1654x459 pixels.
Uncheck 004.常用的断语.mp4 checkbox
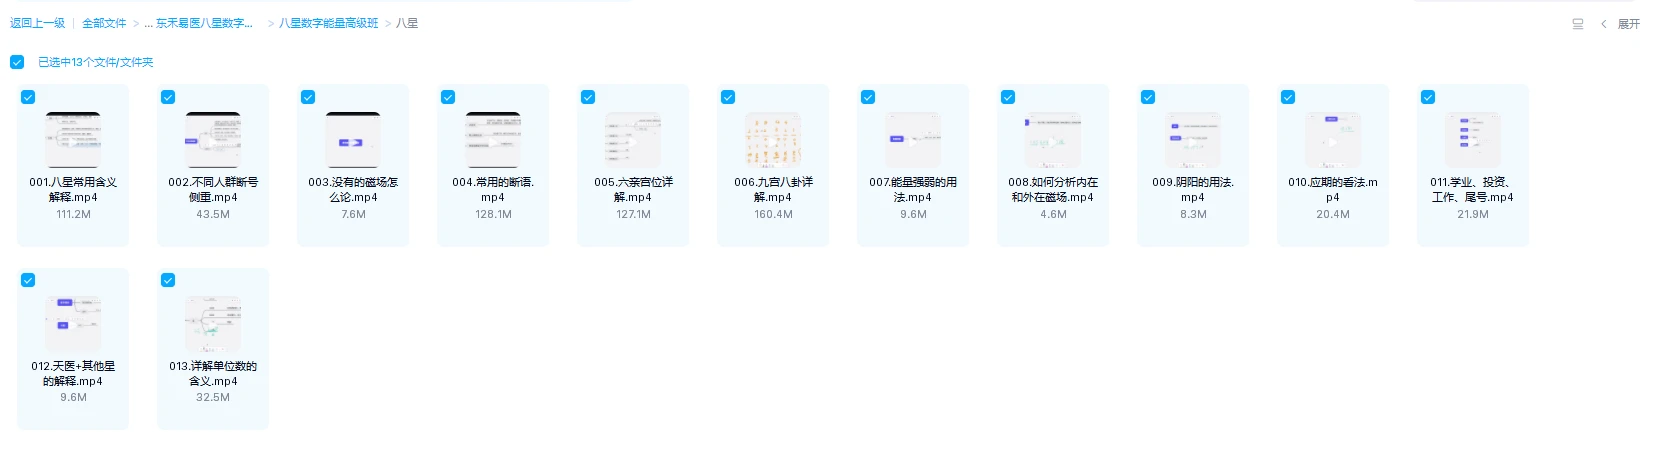click(x=448, y=97)
